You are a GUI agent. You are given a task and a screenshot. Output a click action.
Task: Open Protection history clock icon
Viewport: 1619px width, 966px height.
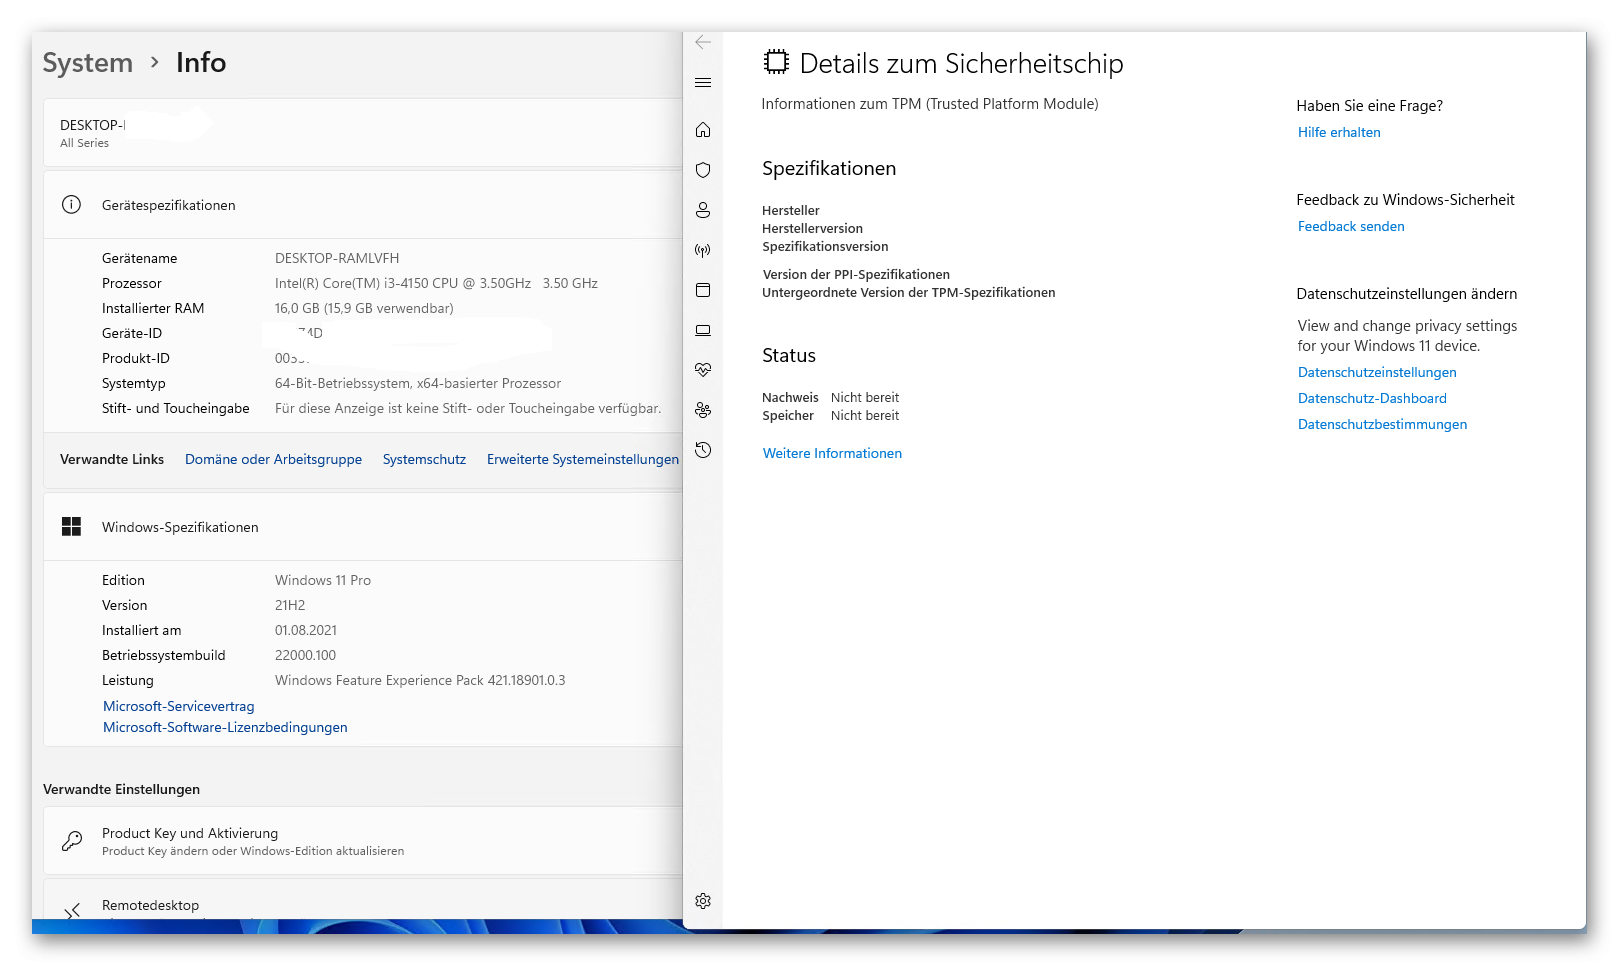pyautogui.click(x=703, y=450)
